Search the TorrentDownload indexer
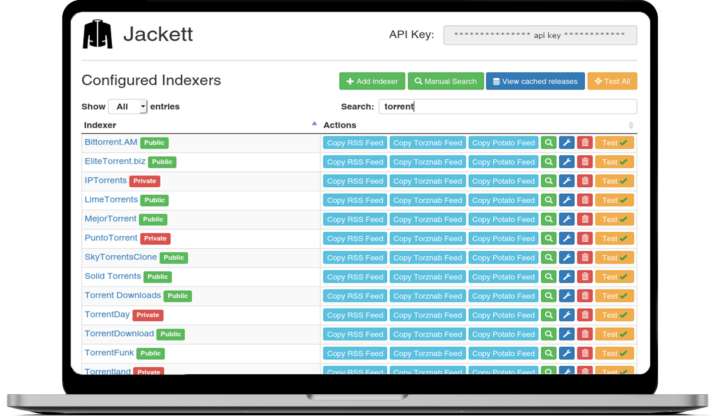This screenshot has height=417, width=715. (549, 334)
